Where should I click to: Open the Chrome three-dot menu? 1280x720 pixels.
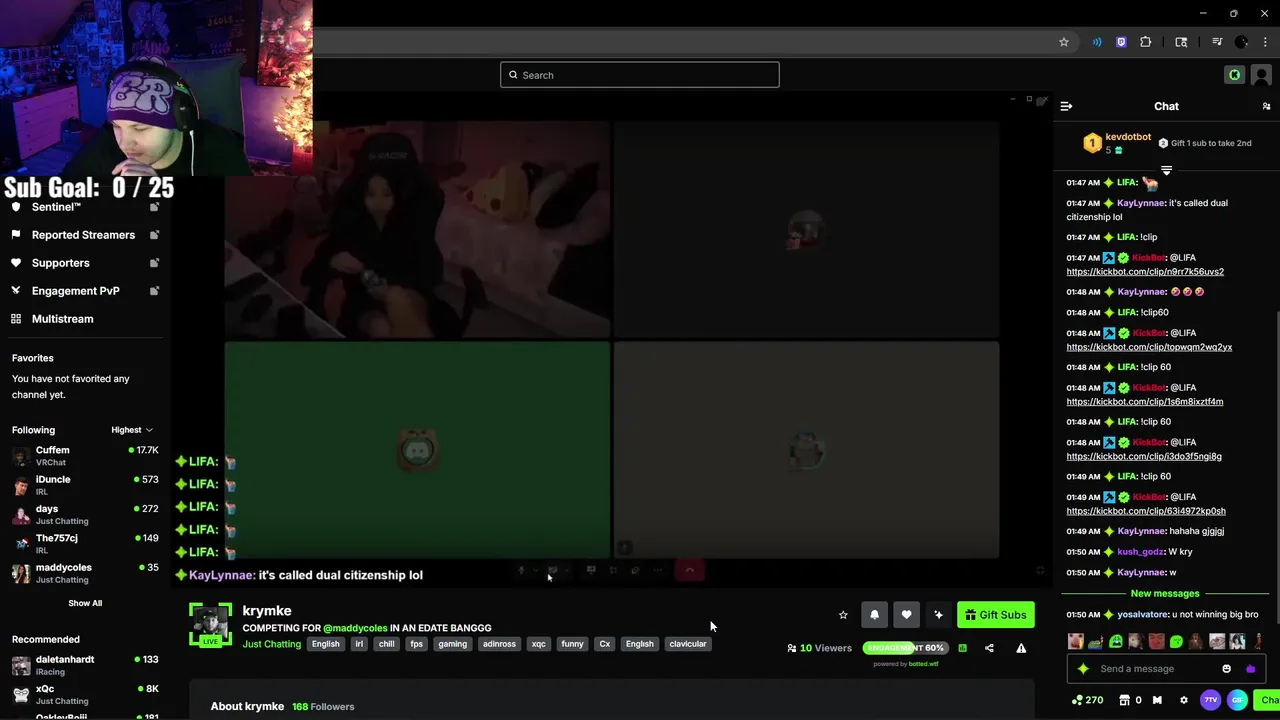point(1265,42)
